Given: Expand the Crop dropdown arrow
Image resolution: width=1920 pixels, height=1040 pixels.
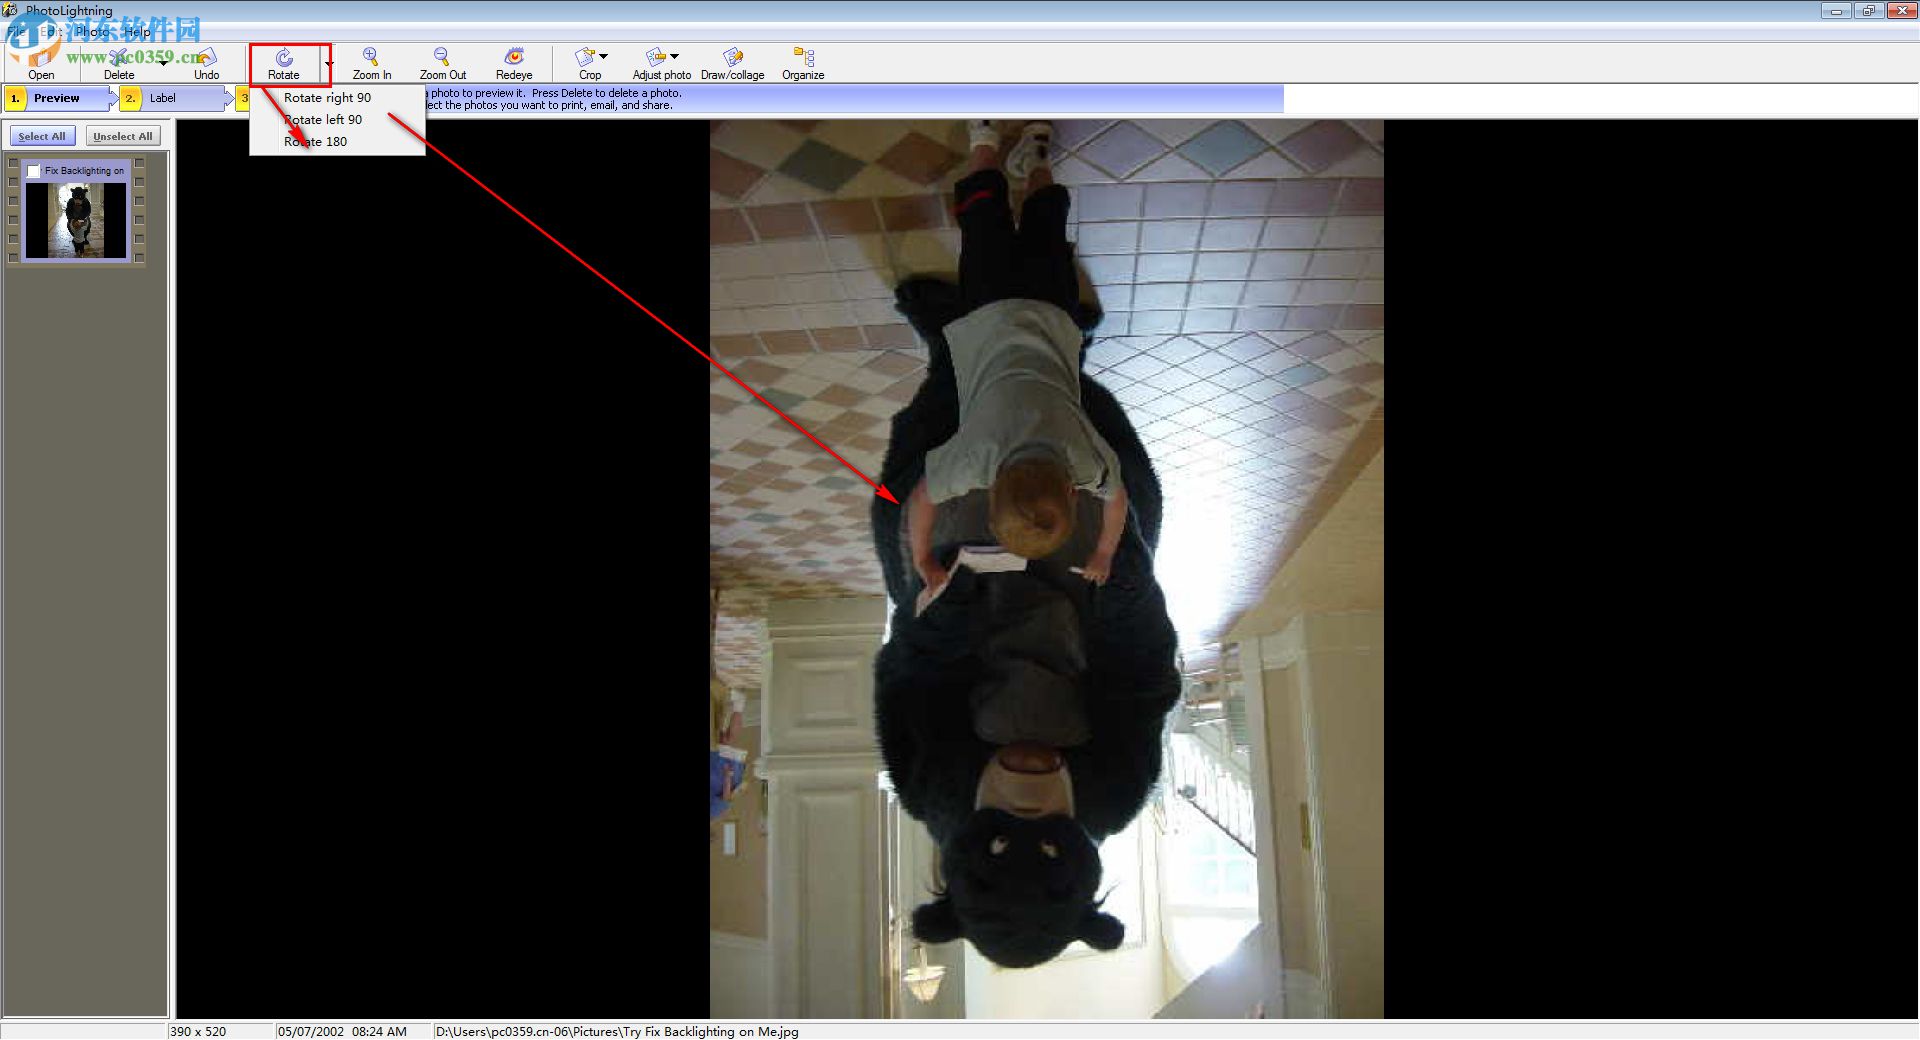Looking at the screenshot, I should [x=603, y=56].
